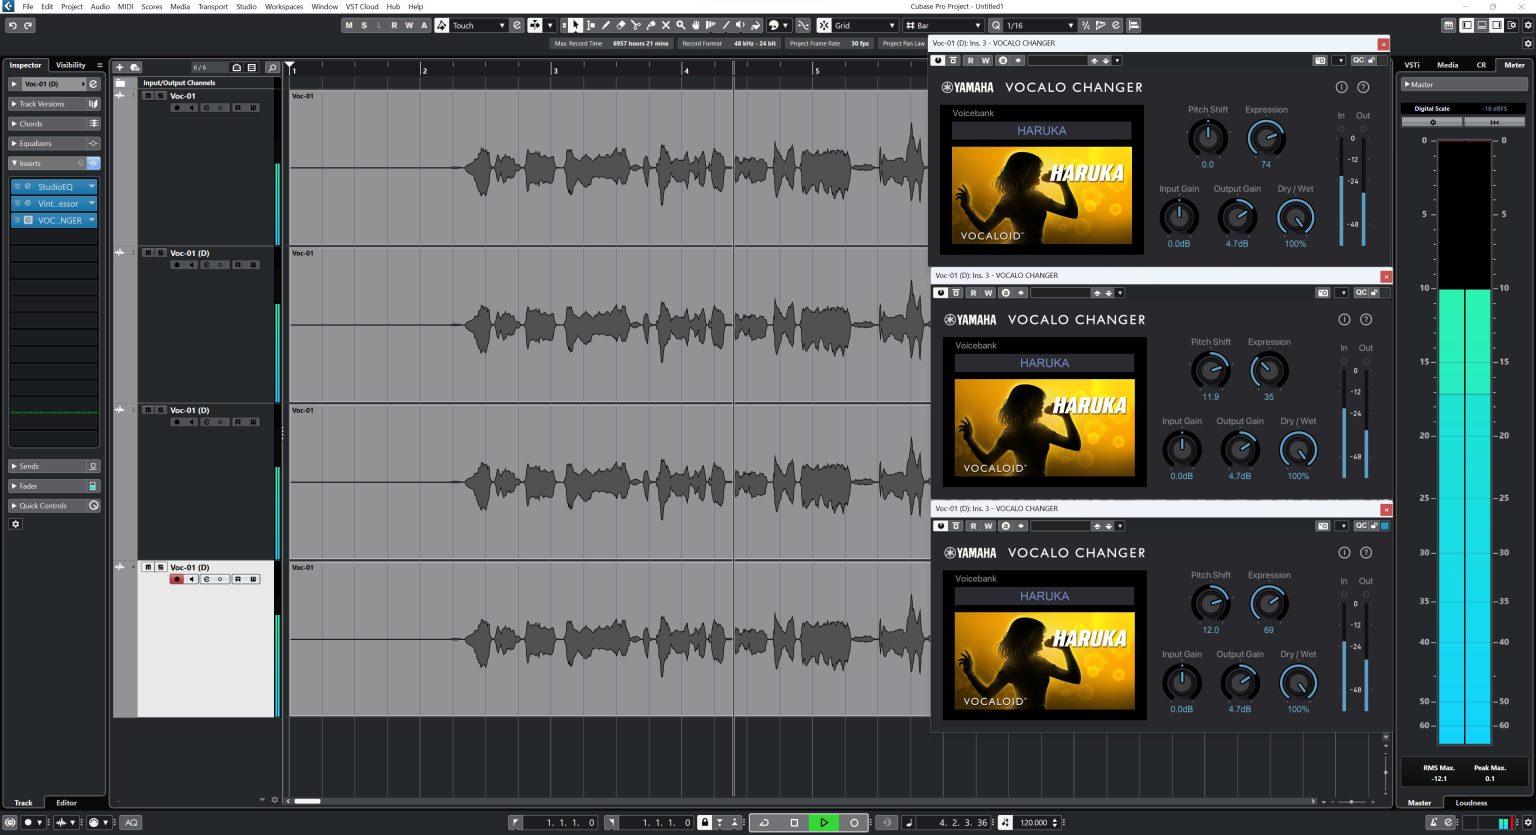Enable Read automation on the first VOCALO CHANGER
The width and height of the screenshot is (1536, 835).
(x=971, y=60)
